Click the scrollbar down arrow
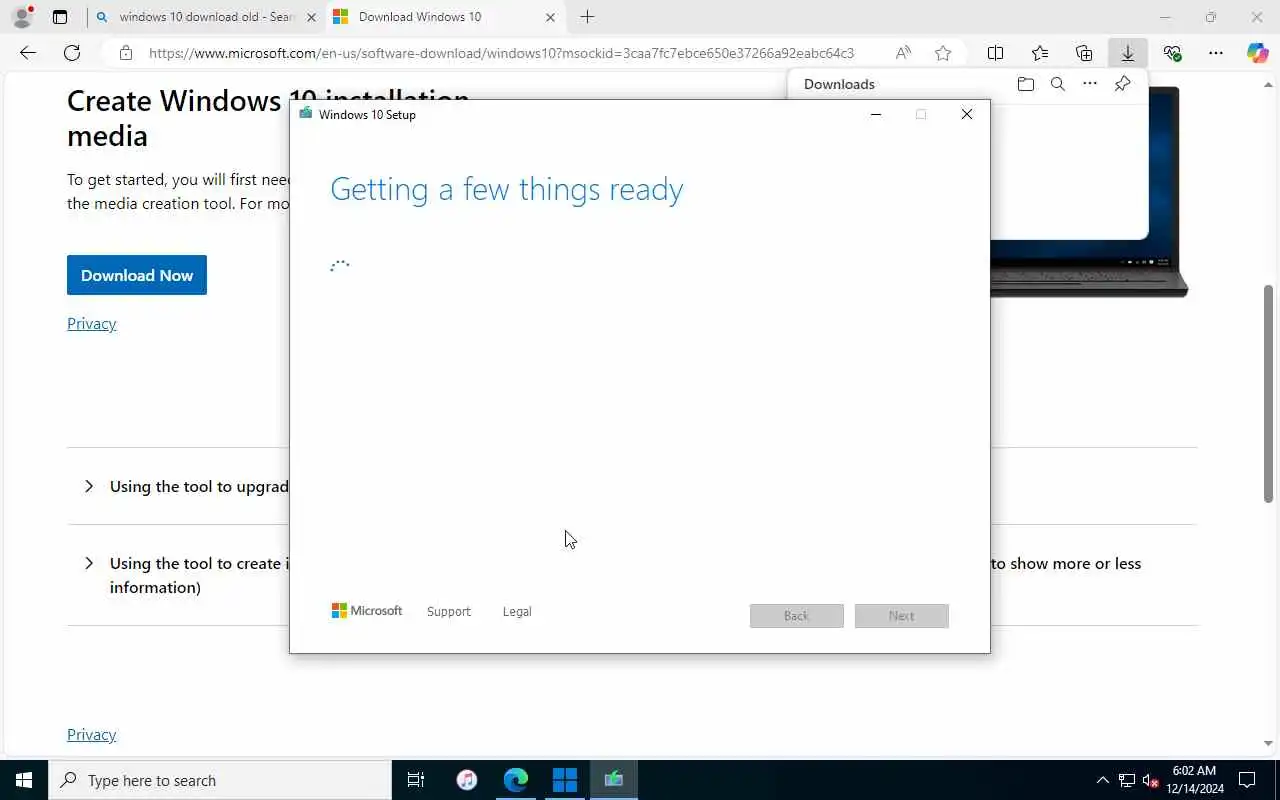The width and height of the screenshot is (1280, 800). 1268,743
